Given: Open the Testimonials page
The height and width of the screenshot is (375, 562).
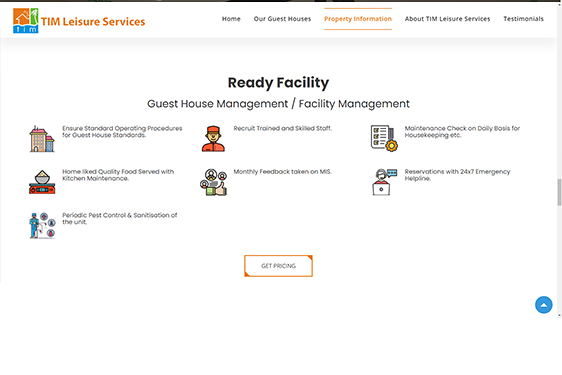Looking at the screenshot, I should (x=523, y=19).
